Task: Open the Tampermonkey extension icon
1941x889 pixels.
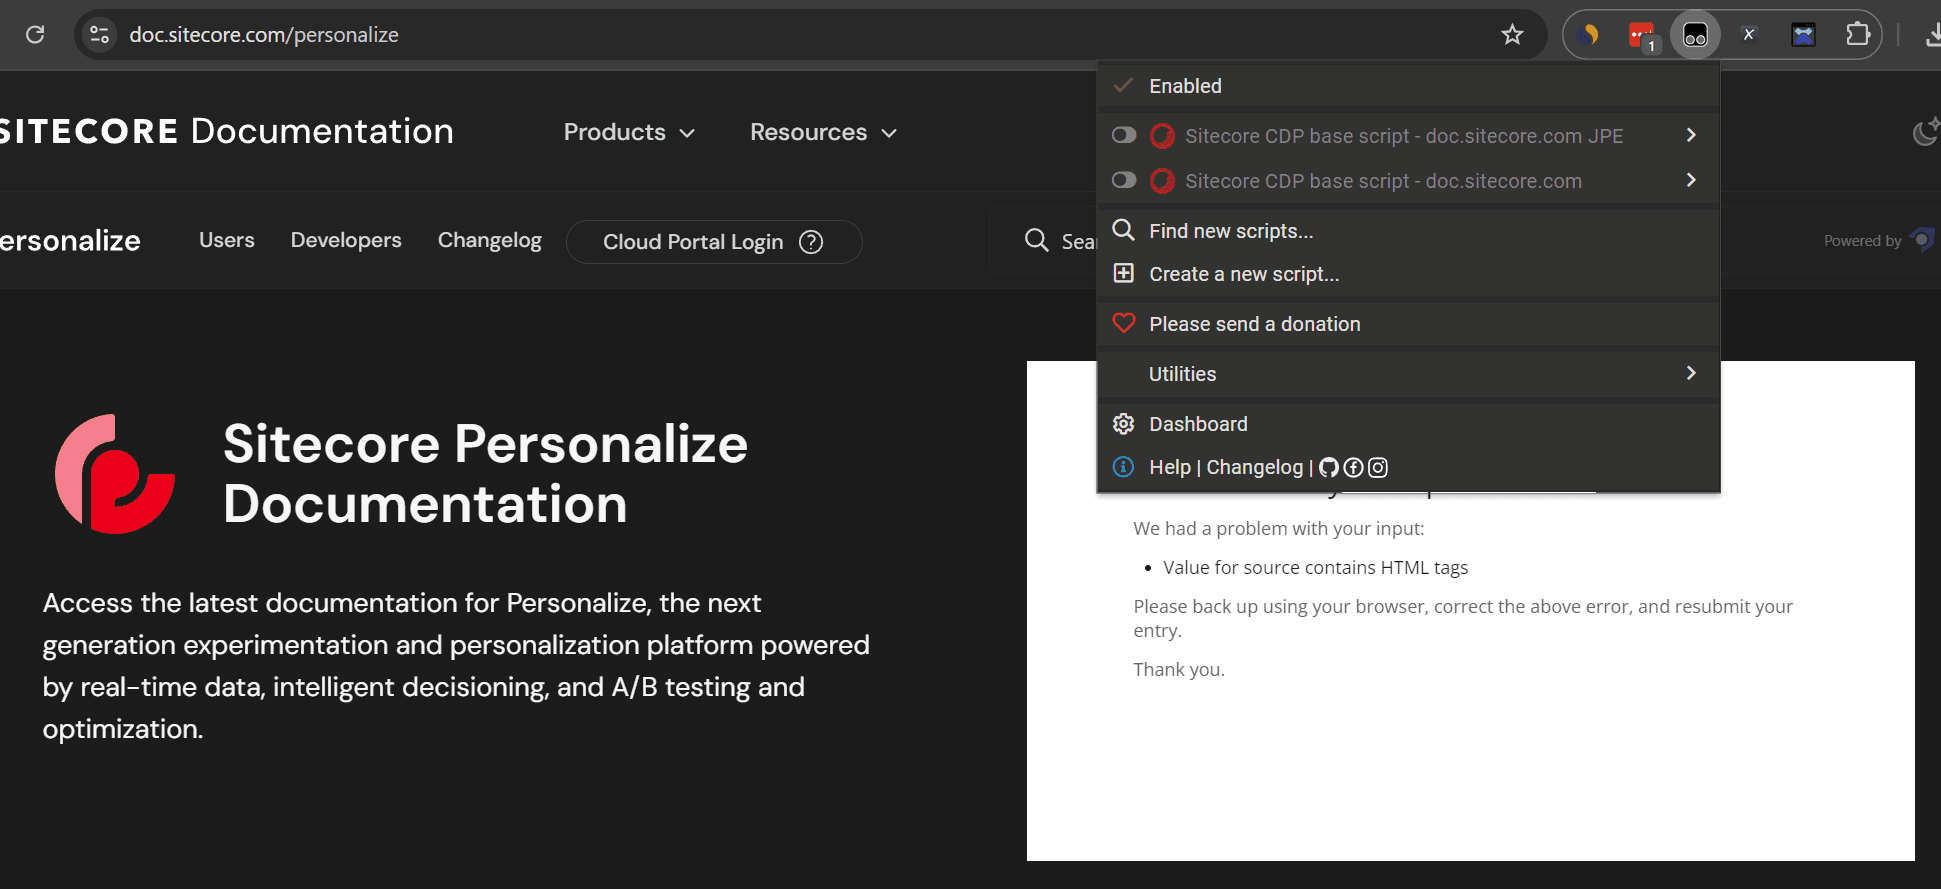Action: [x=1695, y=35]
